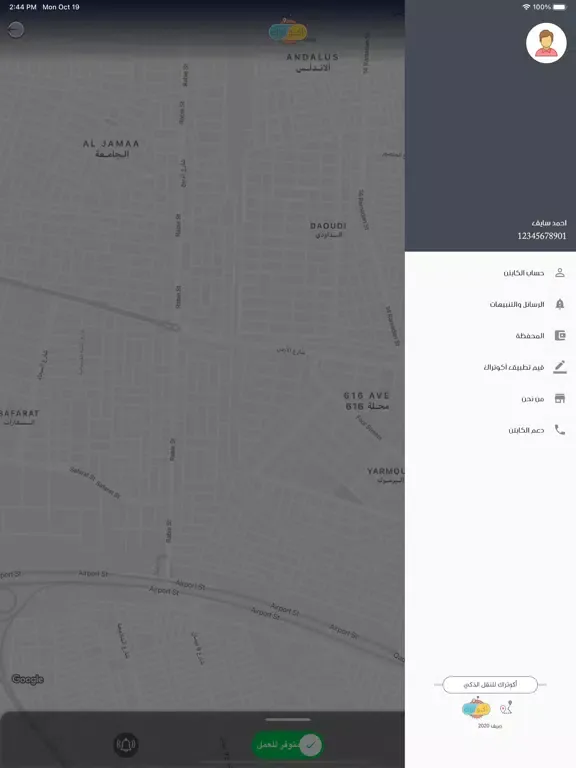The image size is (576, 768).
Task: Tap the colorful logo in drawer footer
Action: (x=476, y=708)
